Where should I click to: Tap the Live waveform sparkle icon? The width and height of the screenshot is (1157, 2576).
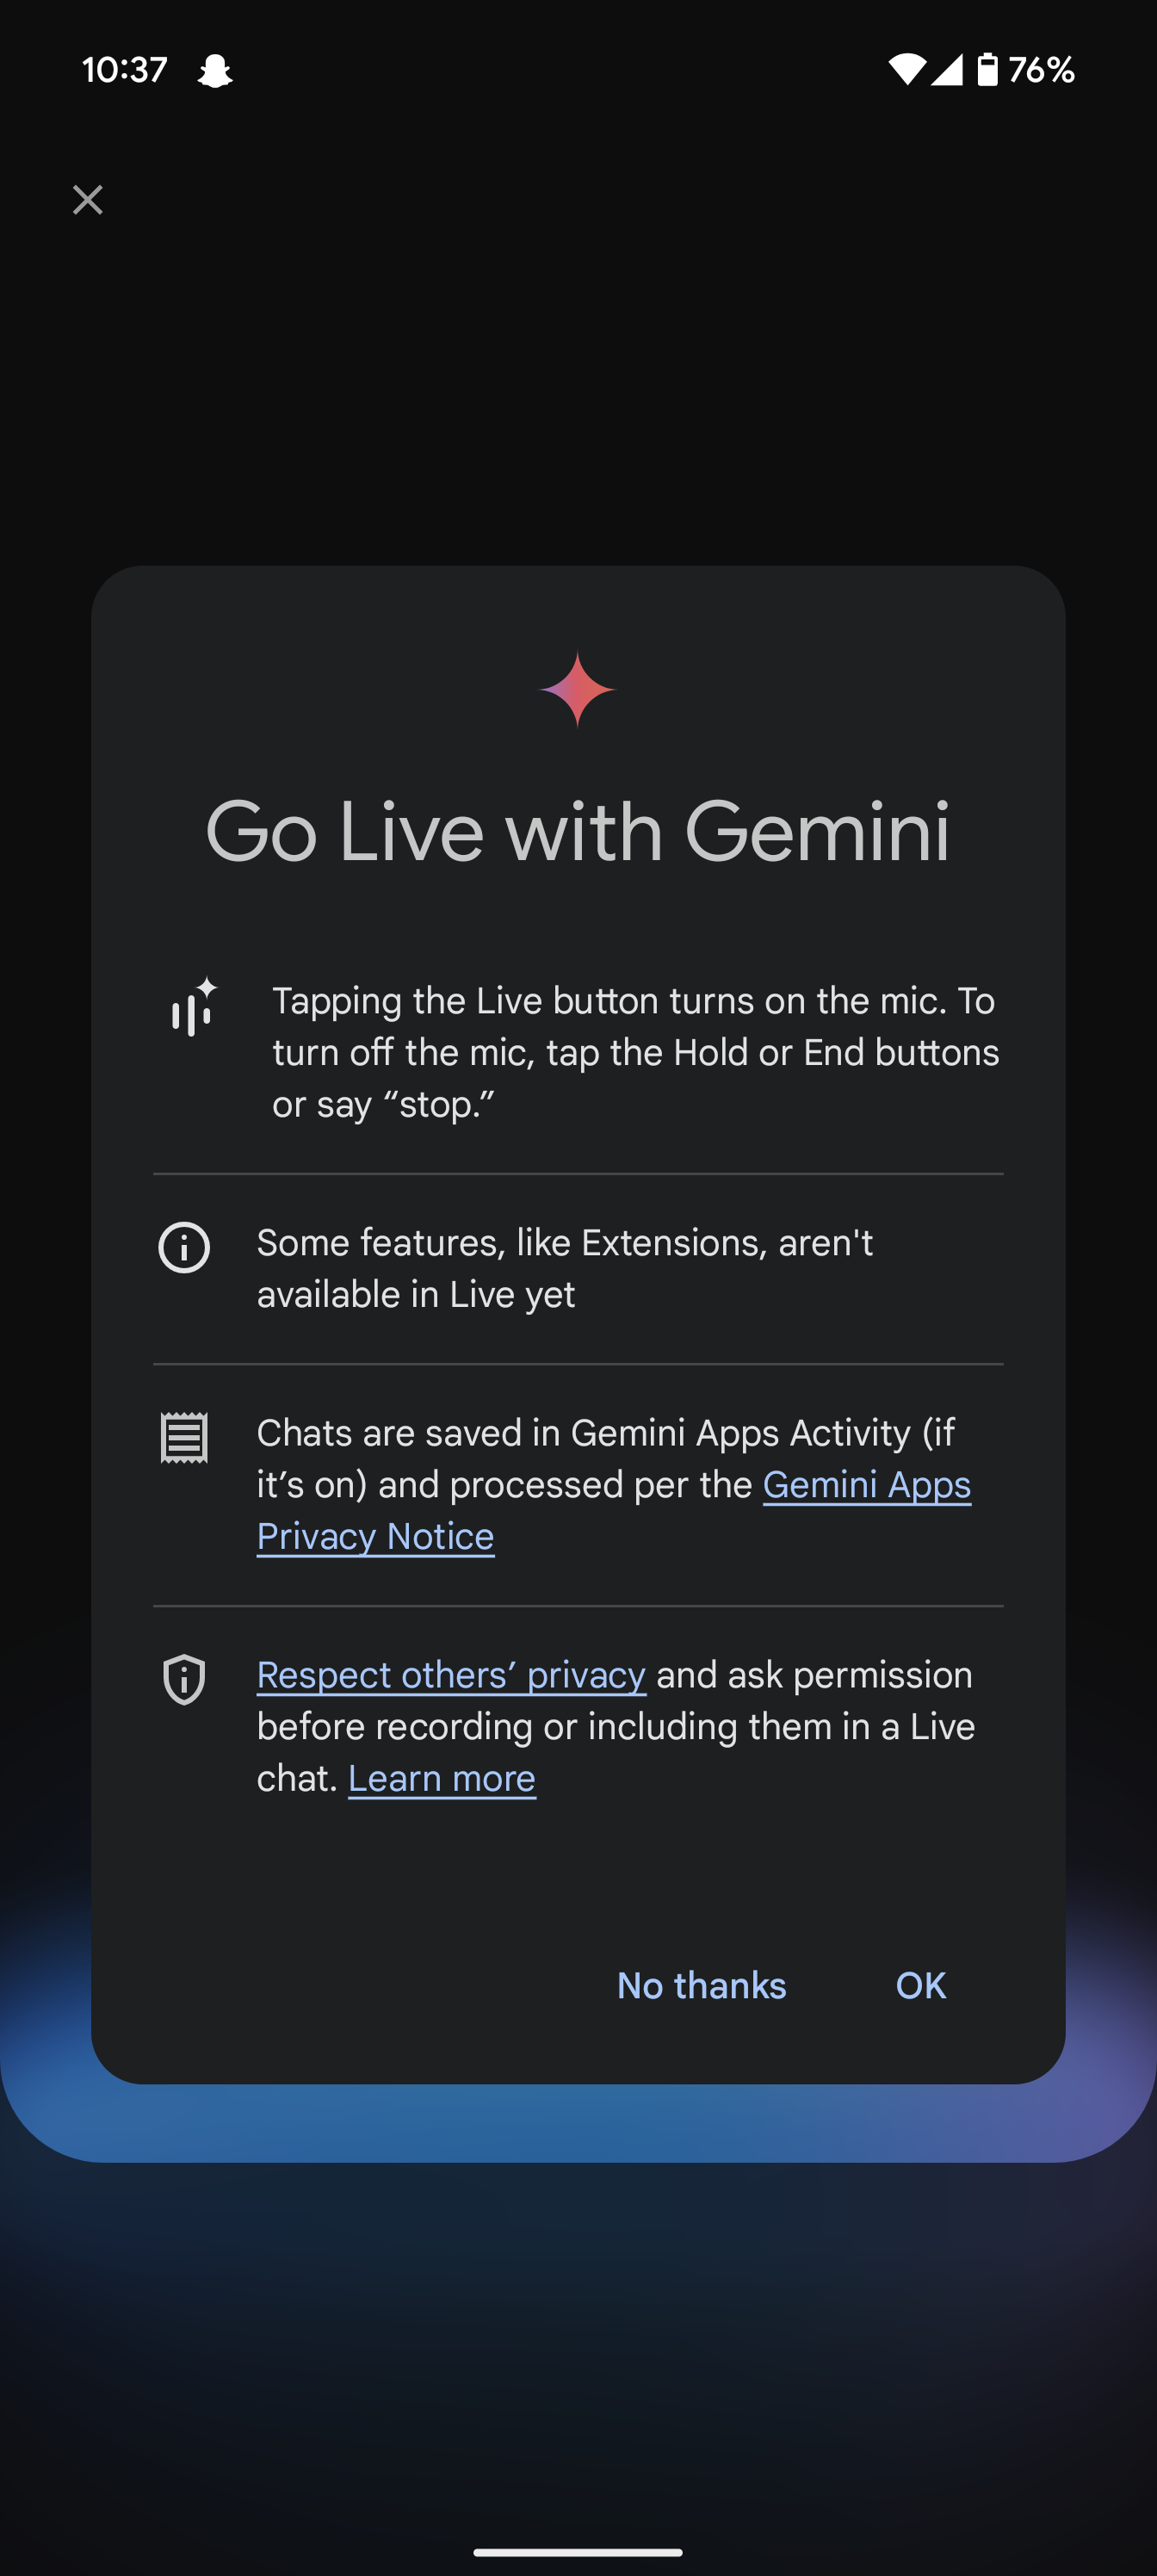tap(194, 1006)
